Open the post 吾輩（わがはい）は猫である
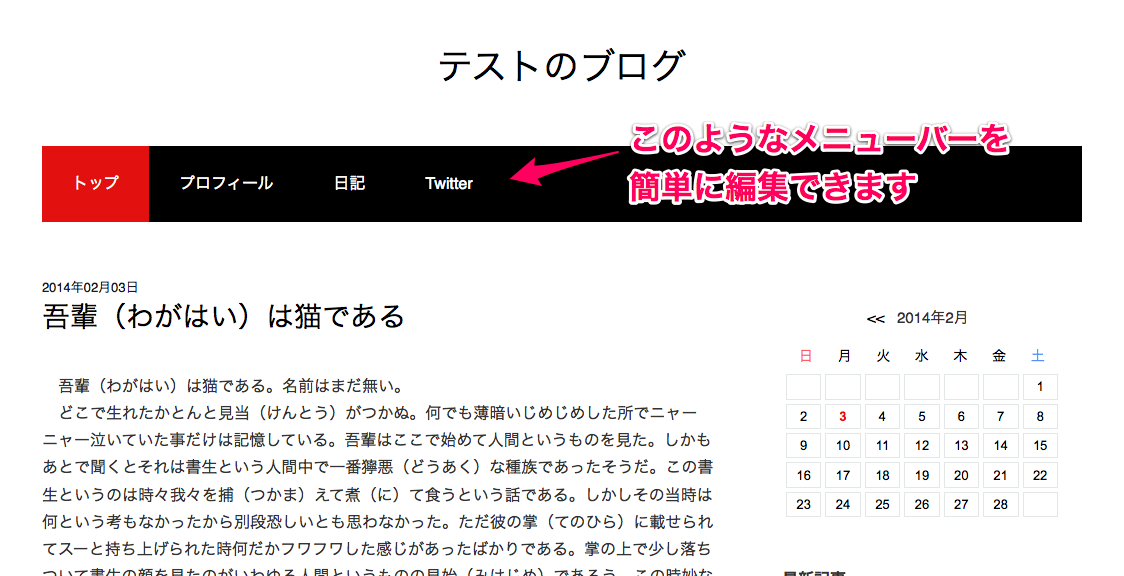The height and width of the screenshot is (576, 1124). pyautogui.click(x=221, y=315)
